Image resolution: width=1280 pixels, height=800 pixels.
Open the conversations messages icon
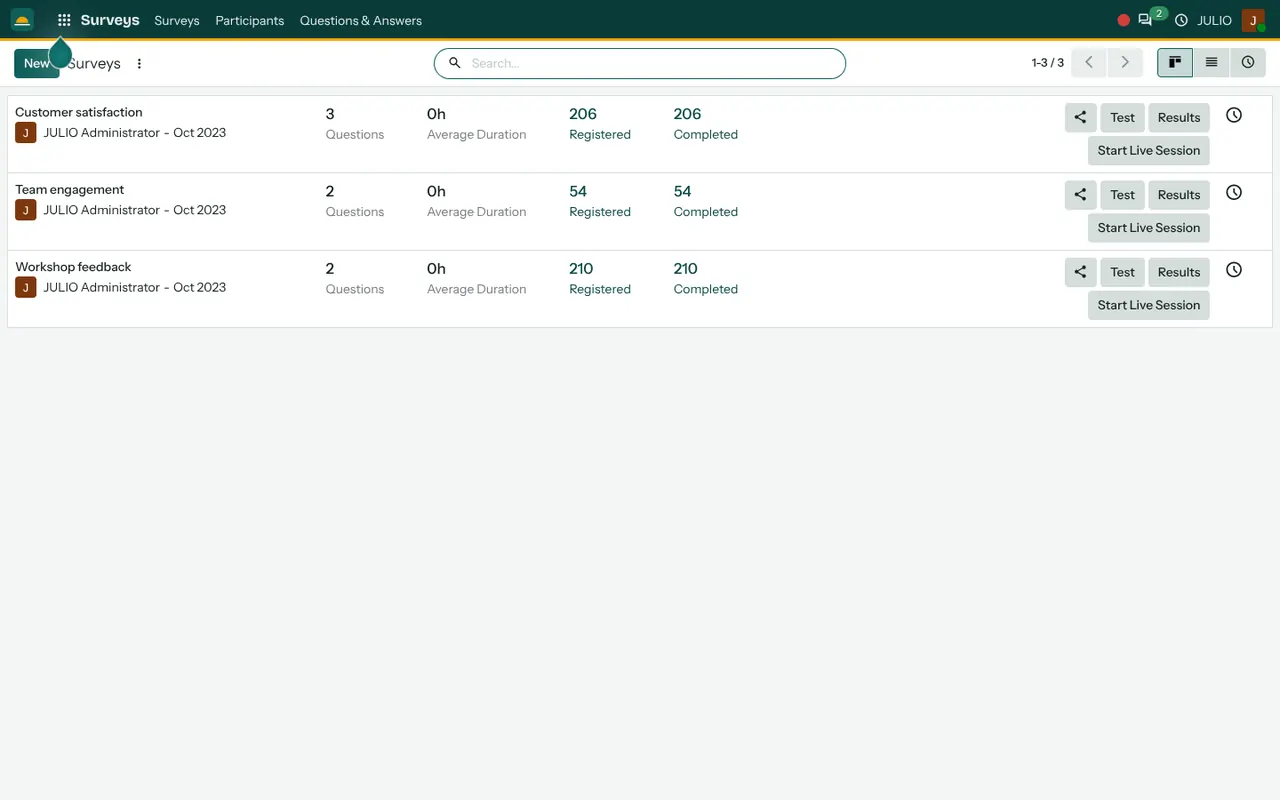pyautogui.click(x=1145, y=20)
